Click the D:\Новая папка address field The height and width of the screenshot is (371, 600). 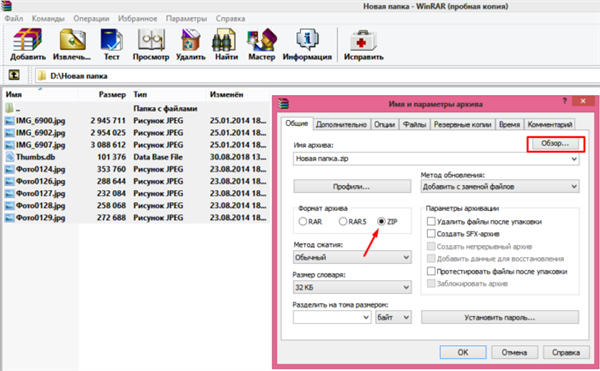point(318,75)
